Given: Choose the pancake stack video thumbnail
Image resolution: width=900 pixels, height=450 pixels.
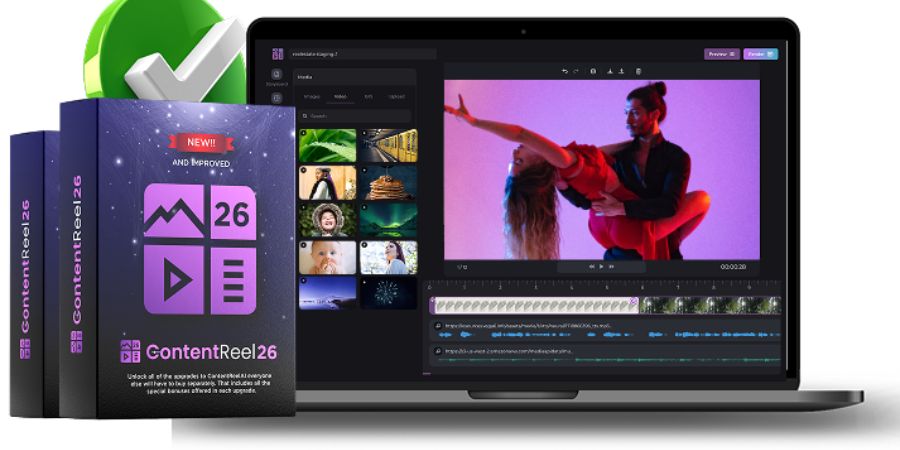Looking at the screenshot, I should (x=388, y=182).
